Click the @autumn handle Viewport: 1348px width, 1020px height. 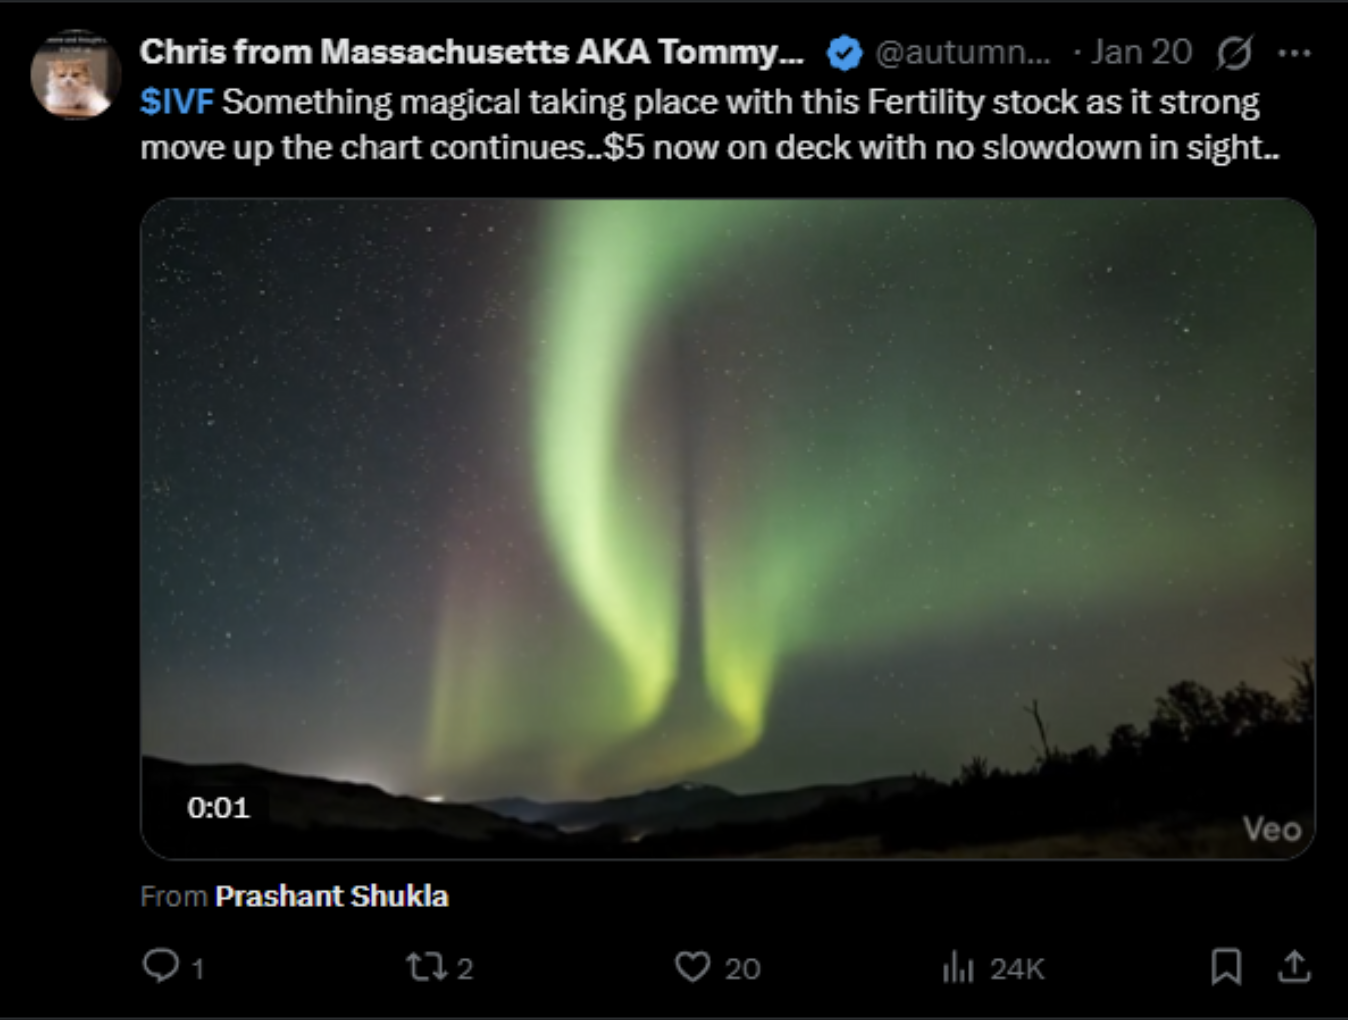(x=962, y=53)
